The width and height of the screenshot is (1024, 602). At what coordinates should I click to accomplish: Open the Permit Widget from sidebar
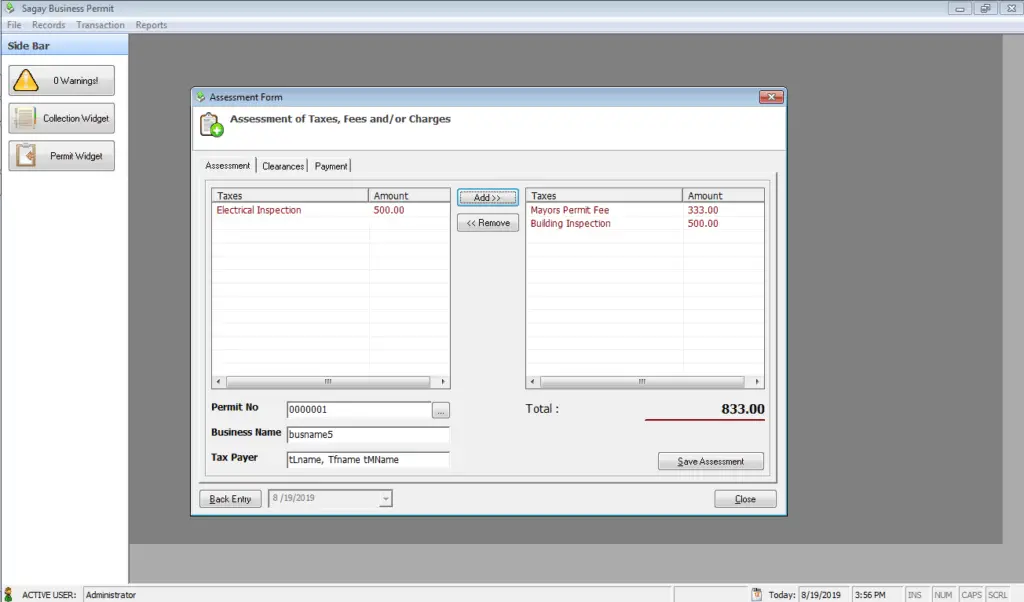coord(61,155)
